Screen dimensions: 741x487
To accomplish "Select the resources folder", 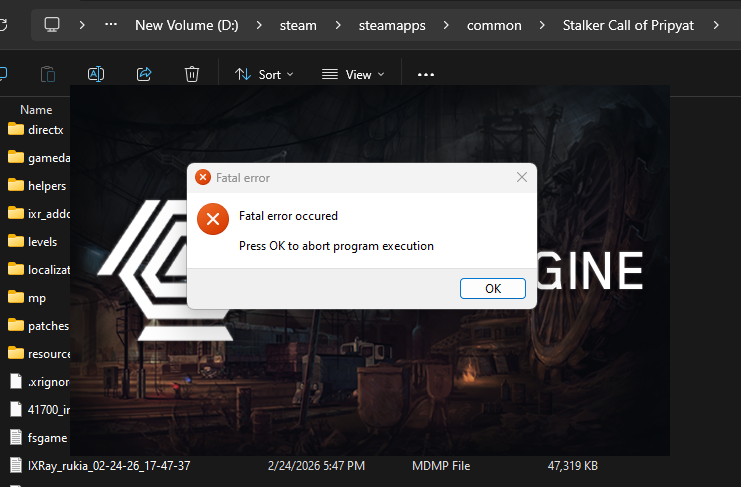I will (x=49, y=354).
